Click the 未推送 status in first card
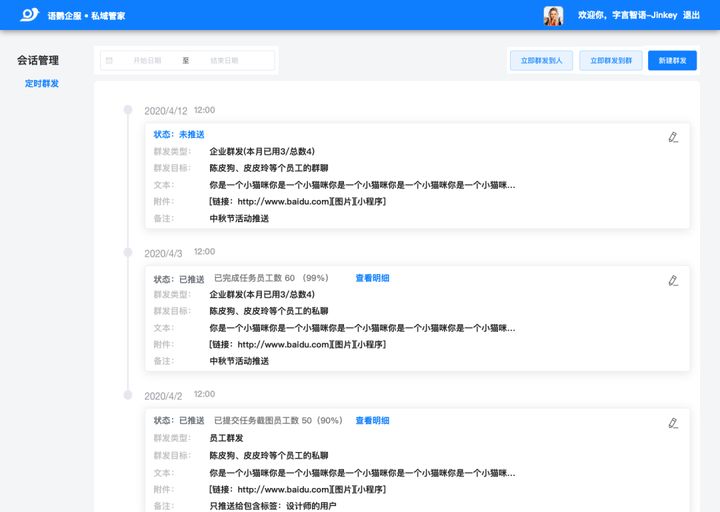This screenshot has height=512, width=720. (x=192, y=134)
